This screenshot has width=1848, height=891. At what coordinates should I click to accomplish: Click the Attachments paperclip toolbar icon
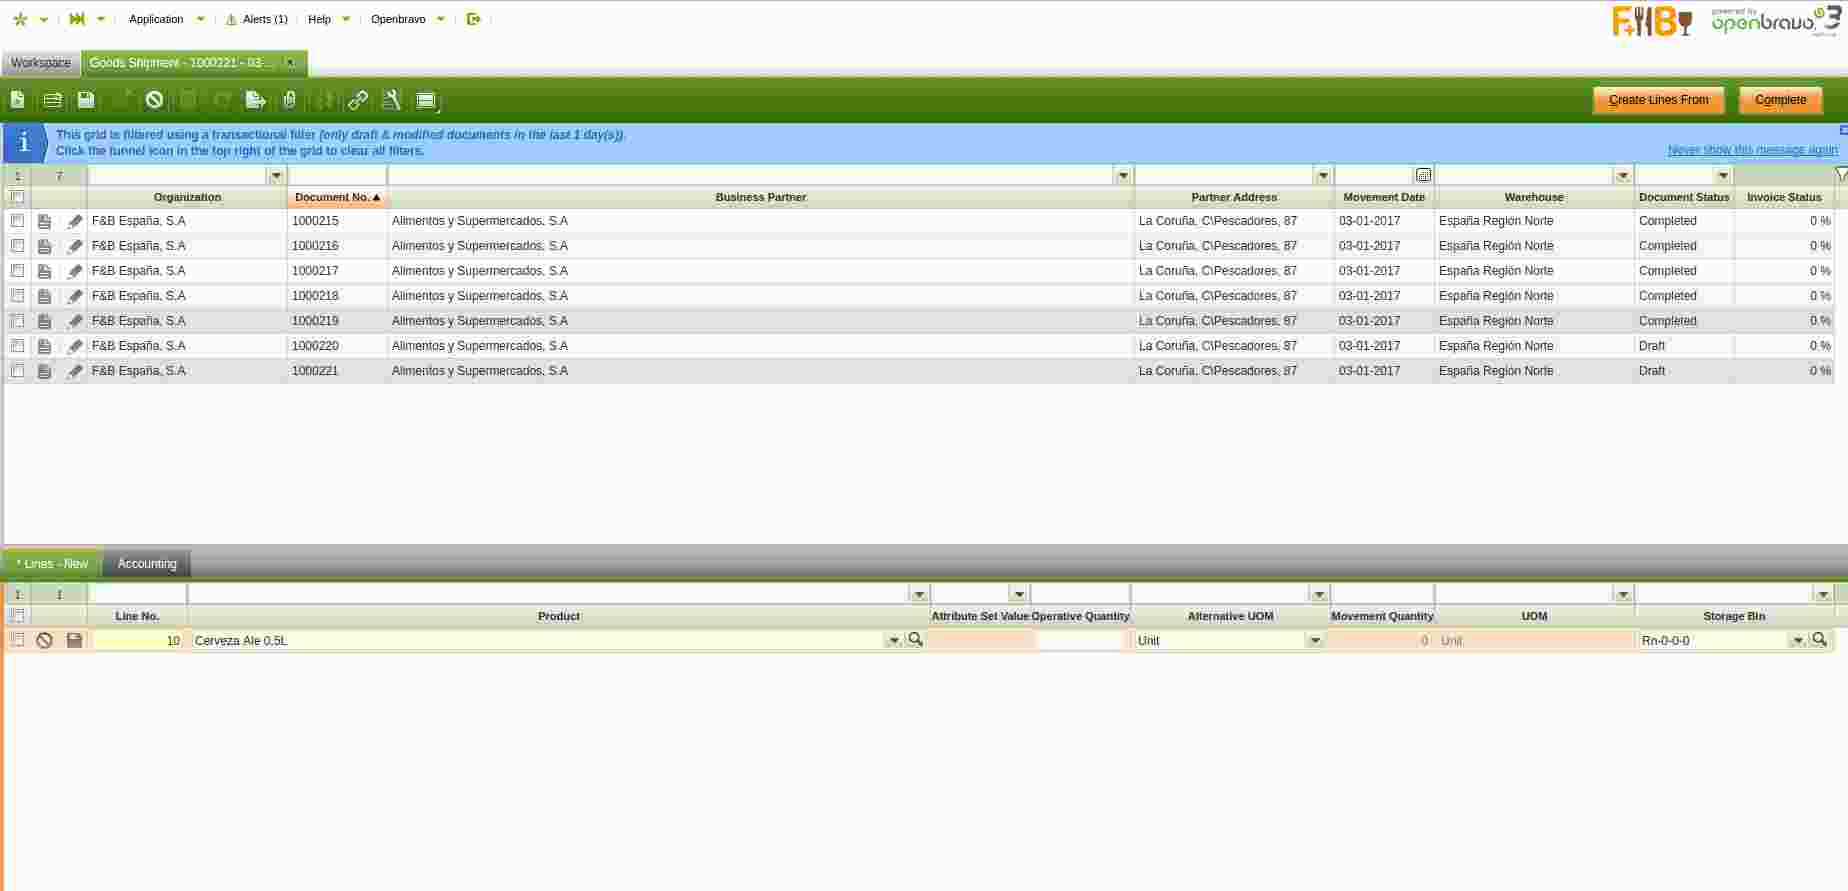pos(290,100)
